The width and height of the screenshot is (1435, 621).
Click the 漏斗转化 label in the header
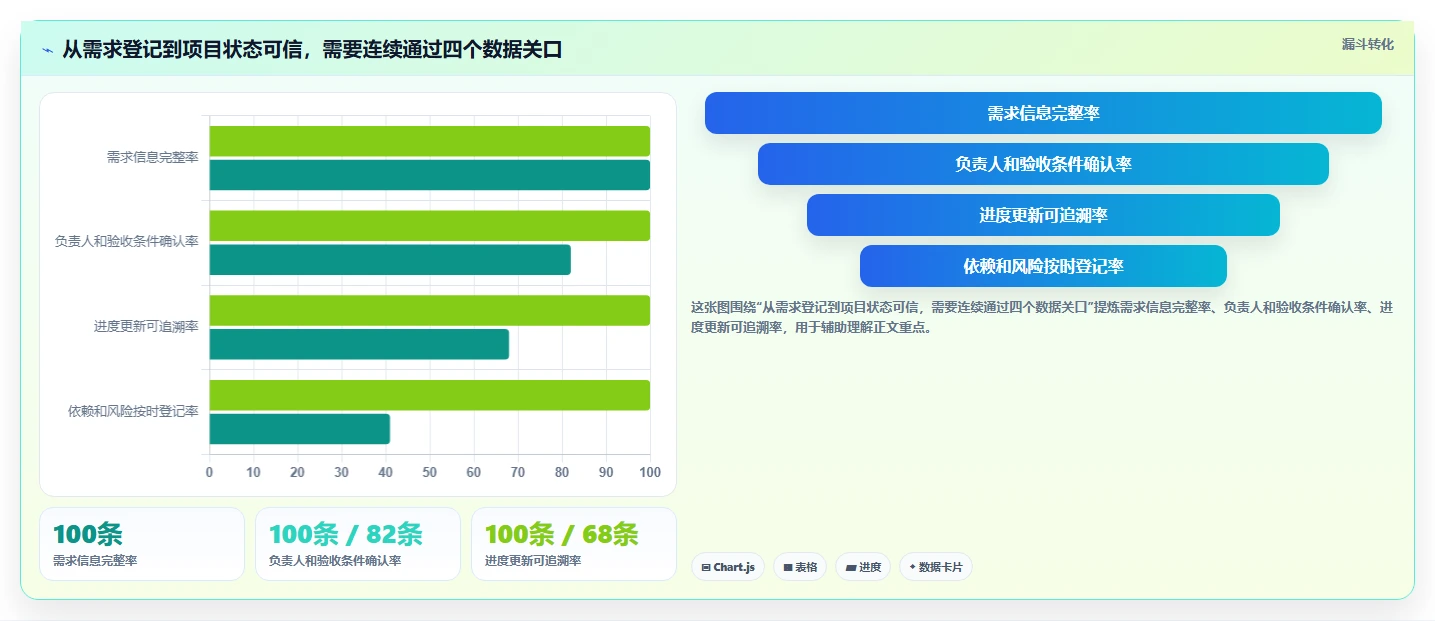click(x=1367, y=44)
